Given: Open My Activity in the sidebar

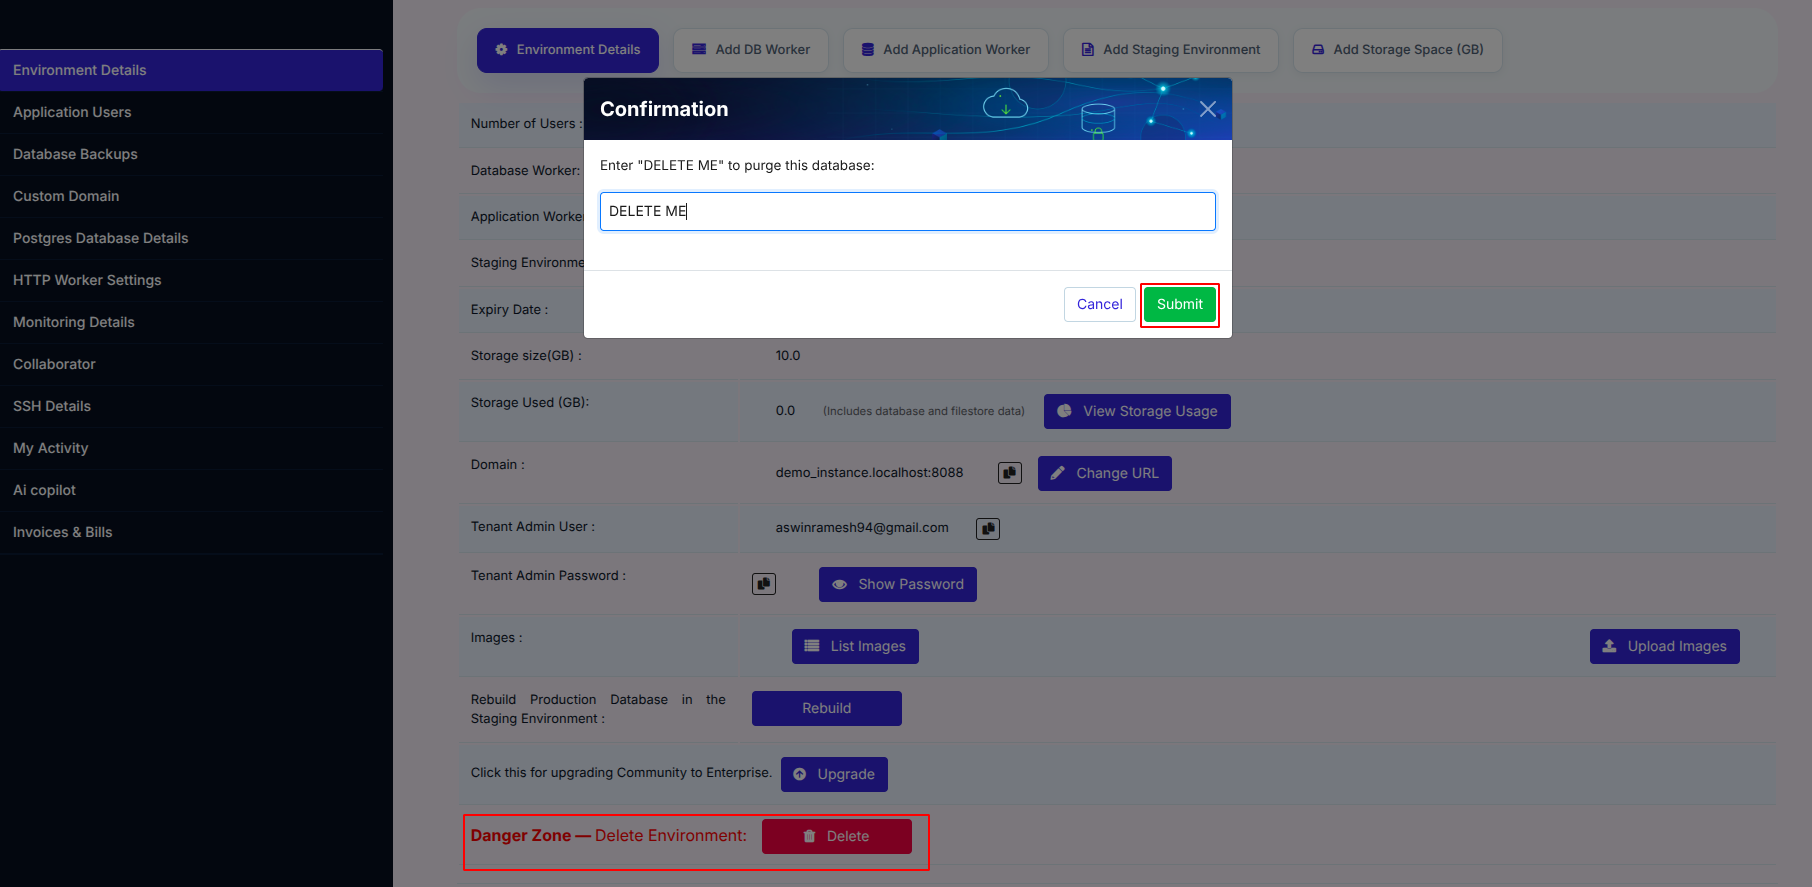Looking at the screenshot, I should point(191,448).
